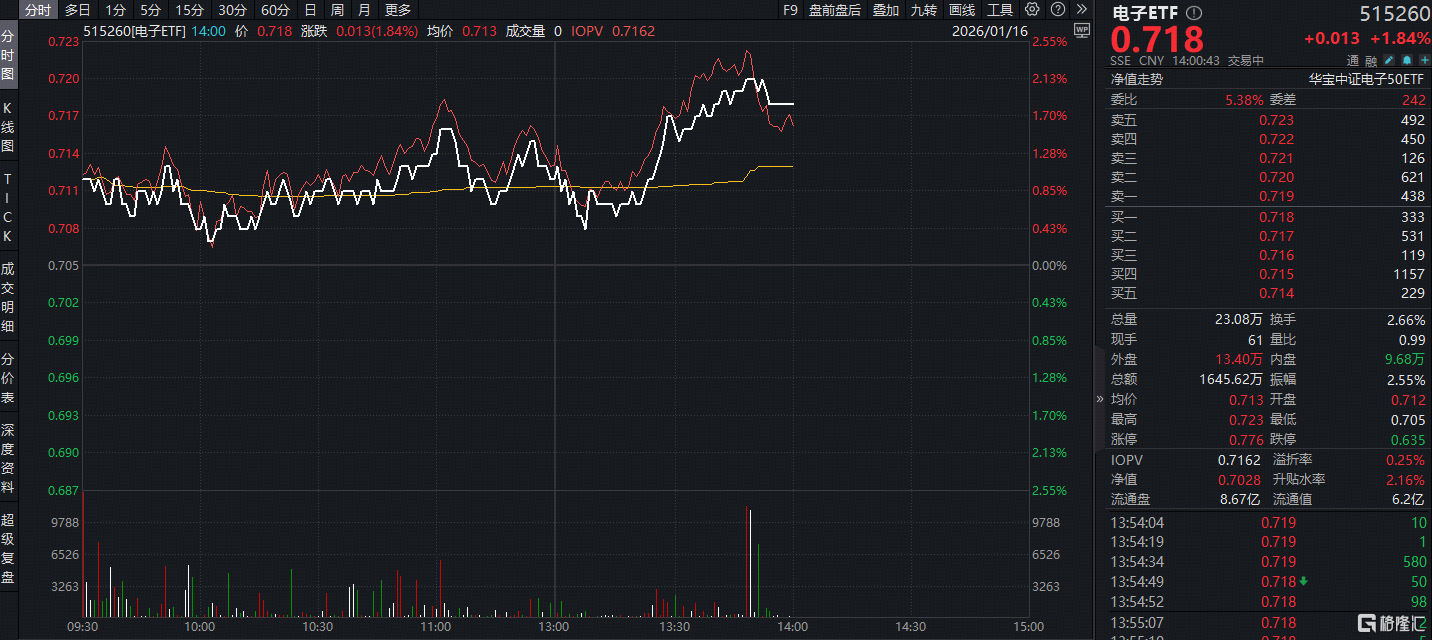The height and width of the screenshot is (640, 1432).
Task: Click the 13:54:34 trade row
Action: (1270, 562)
